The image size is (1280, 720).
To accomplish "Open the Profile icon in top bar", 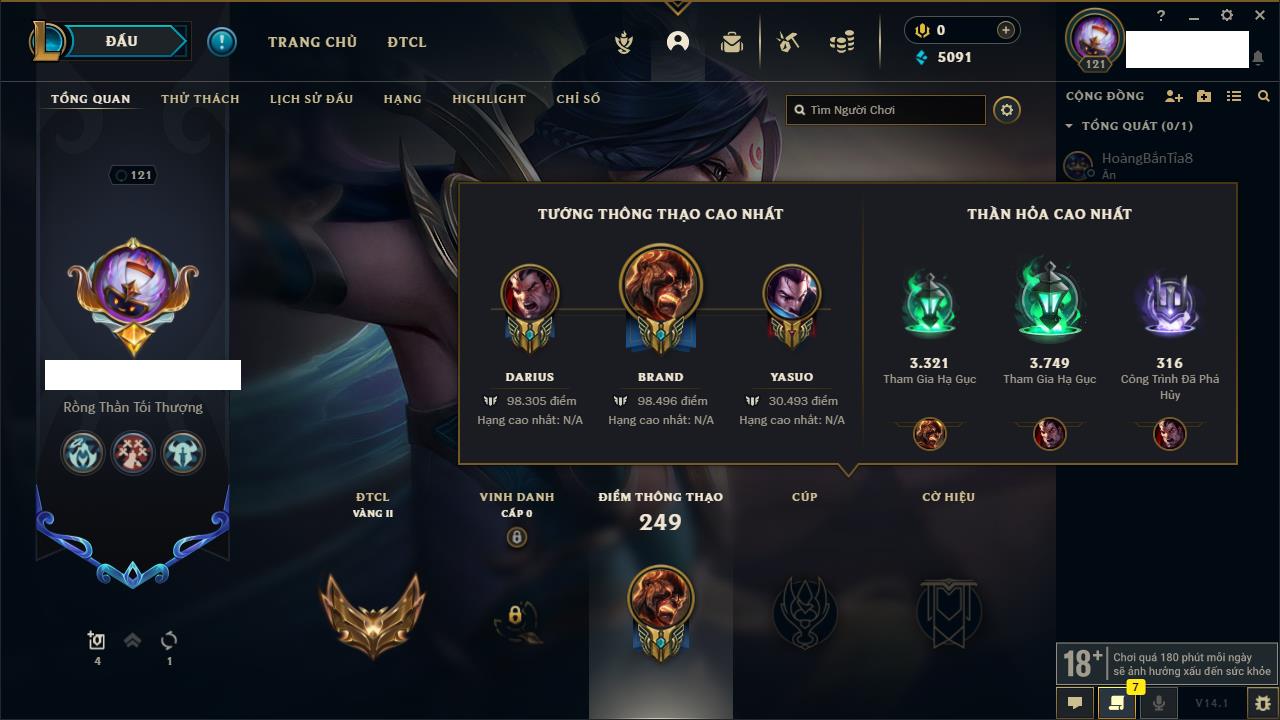I will pyautogui.click(x=678, y=42).
